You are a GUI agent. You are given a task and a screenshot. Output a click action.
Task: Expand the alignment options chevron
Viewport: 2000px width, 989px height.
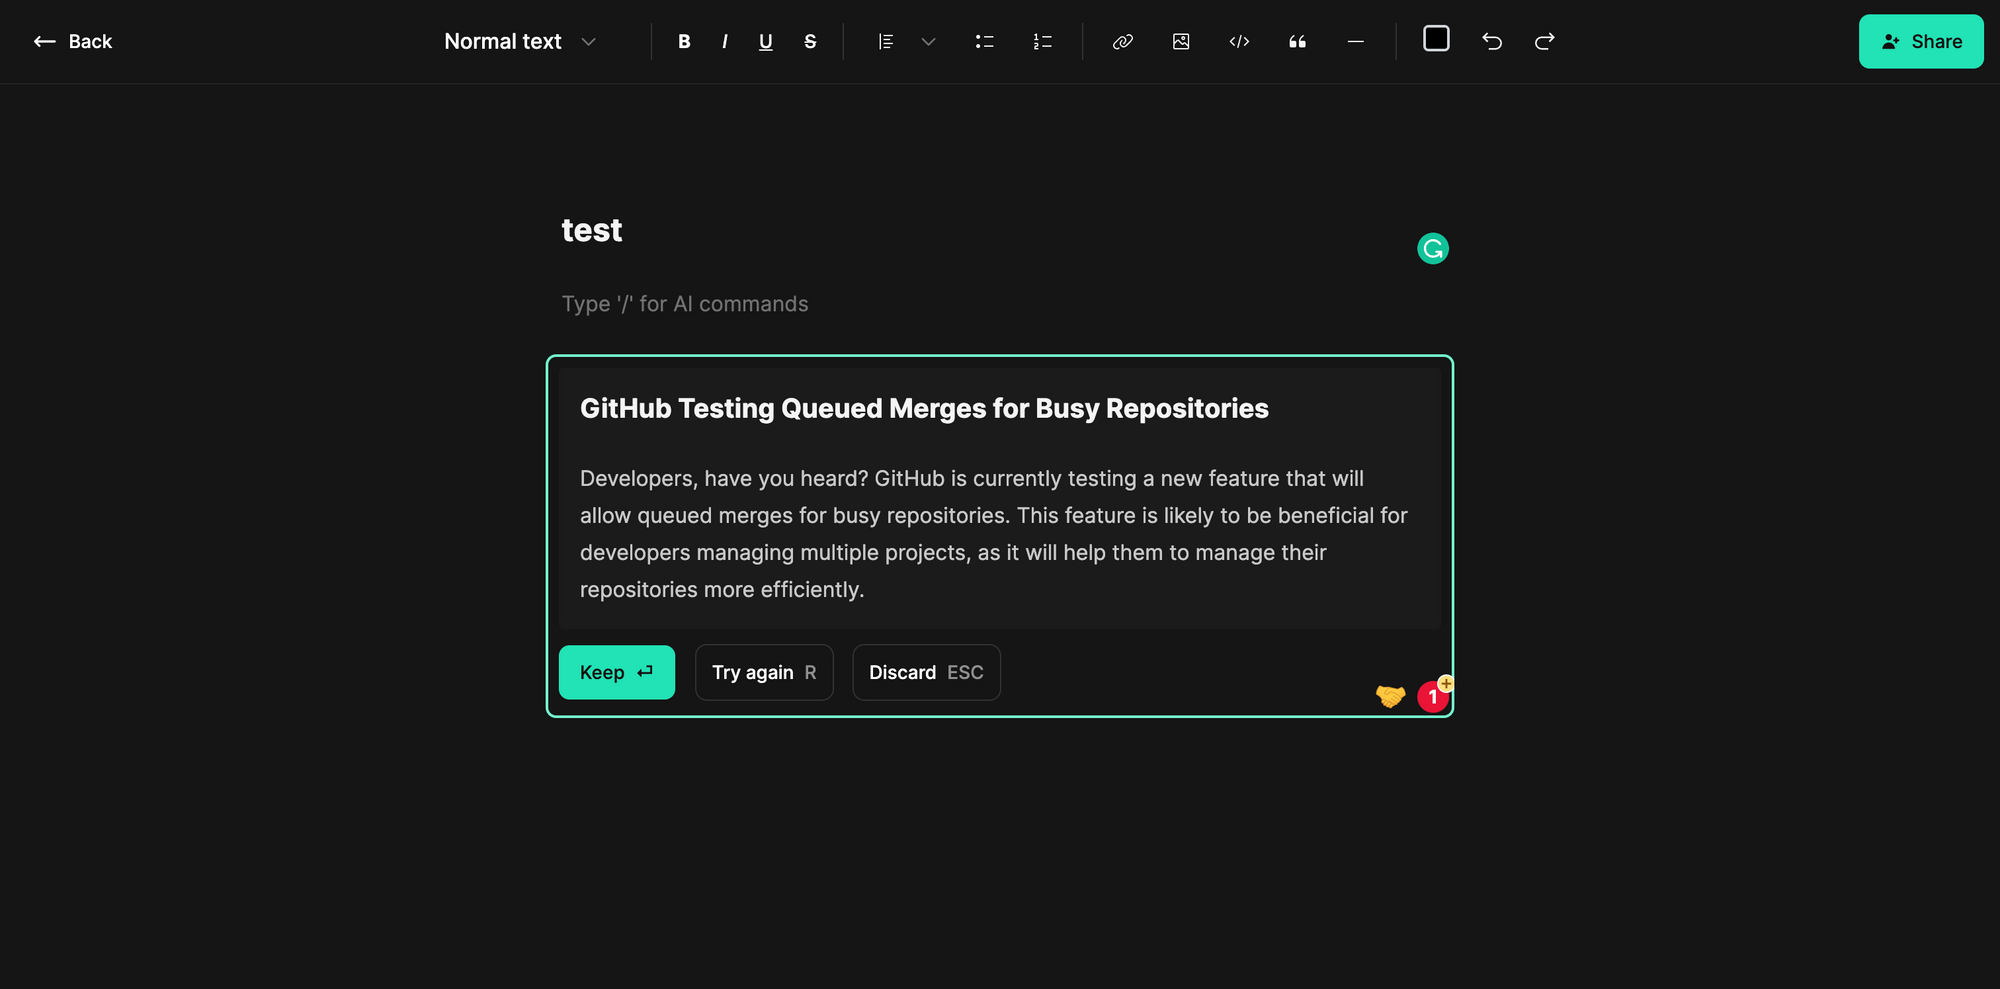928,41
